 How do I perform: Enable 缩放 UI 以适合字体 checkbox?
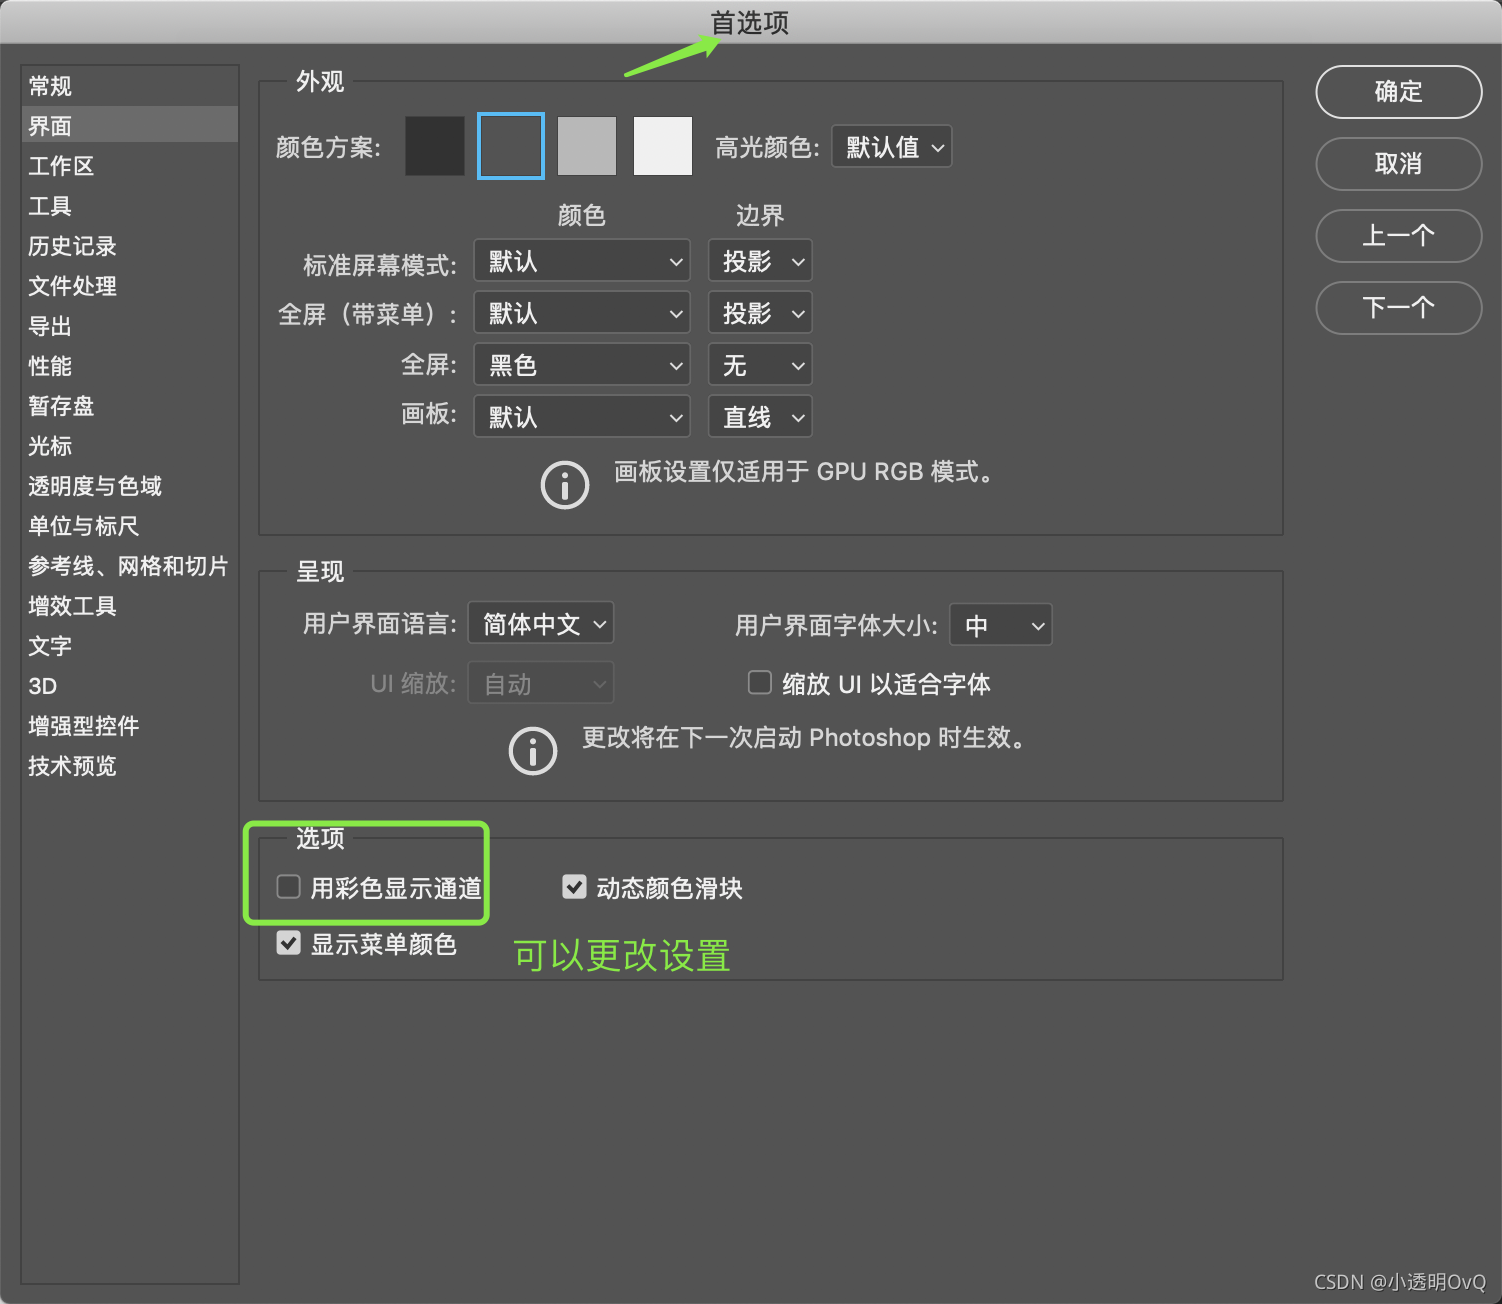760,683
